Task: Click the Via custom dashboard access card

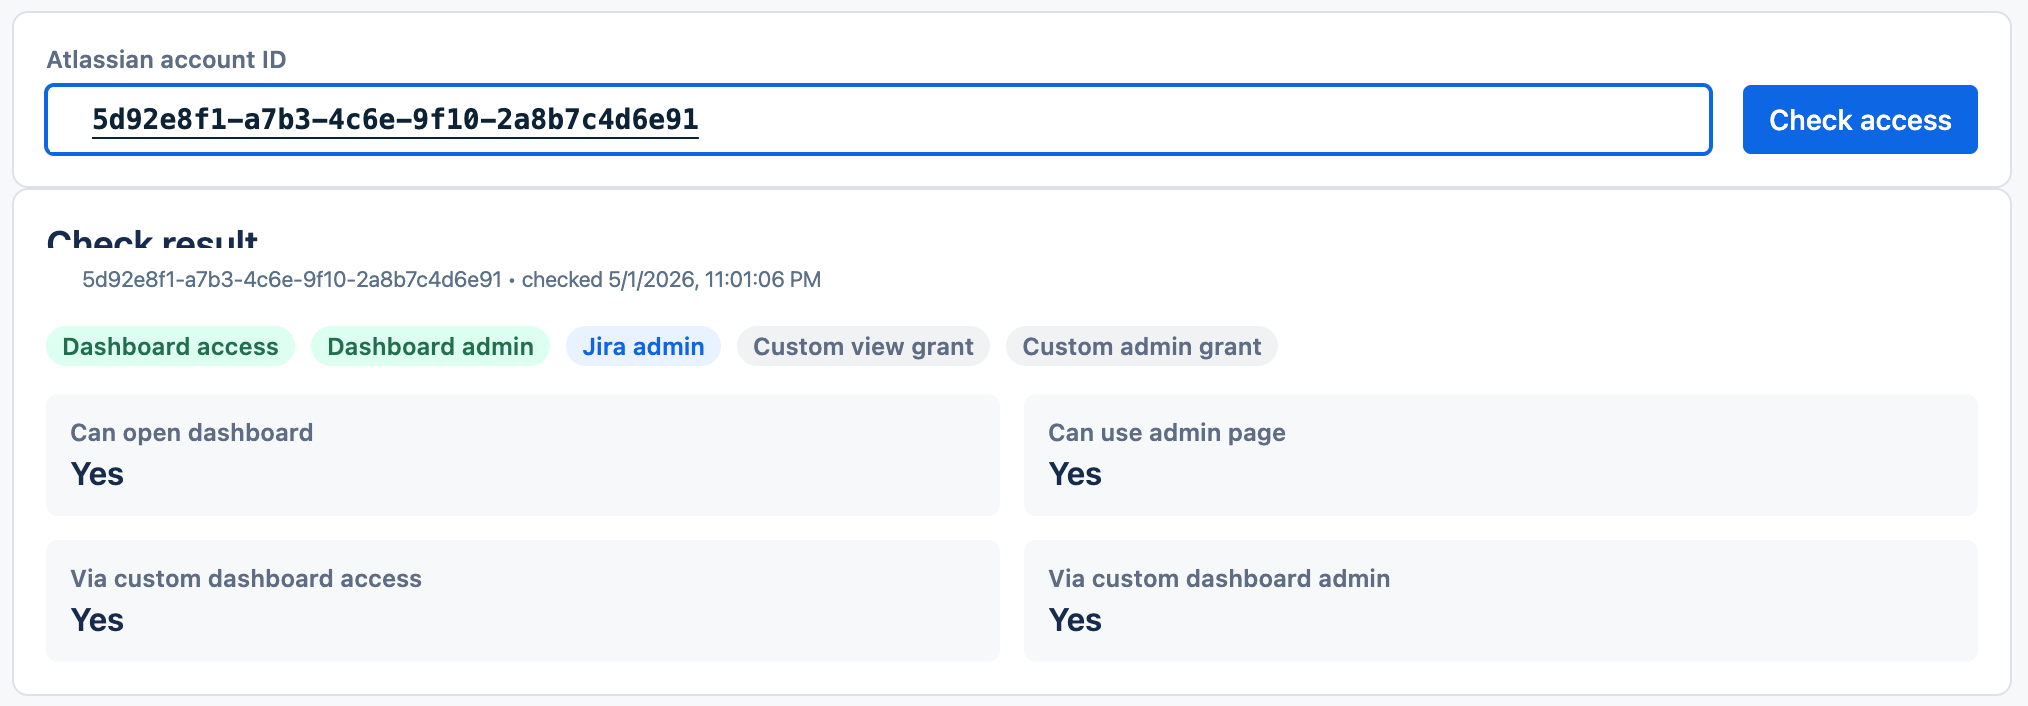Action: pyautogui.click(x=523, y=601)
